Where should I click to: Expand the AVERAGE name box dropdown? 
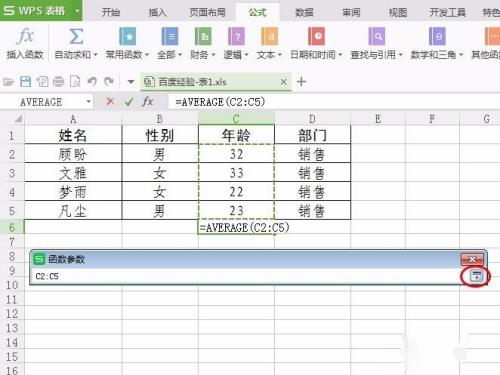[89, 101]
